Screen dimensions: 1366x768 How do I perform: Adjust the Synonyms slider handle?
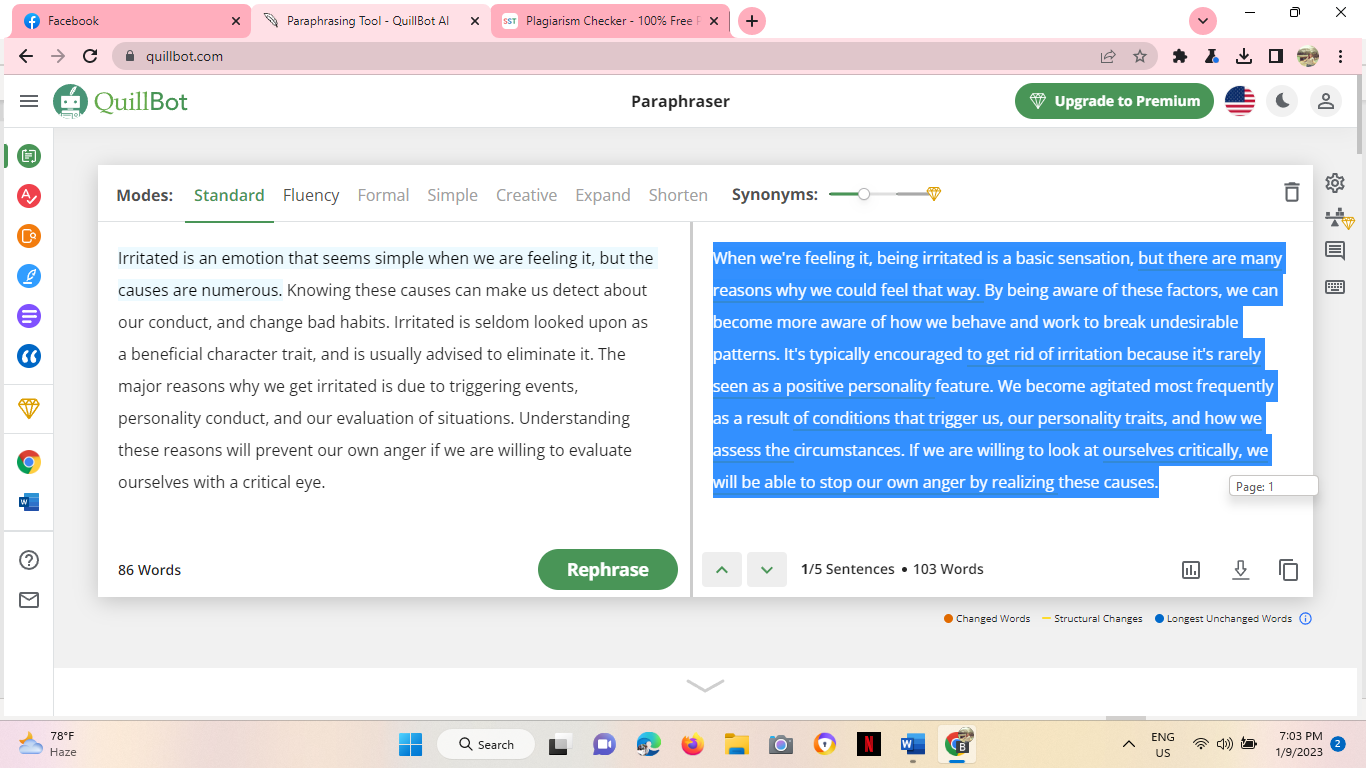coord(864,194)
